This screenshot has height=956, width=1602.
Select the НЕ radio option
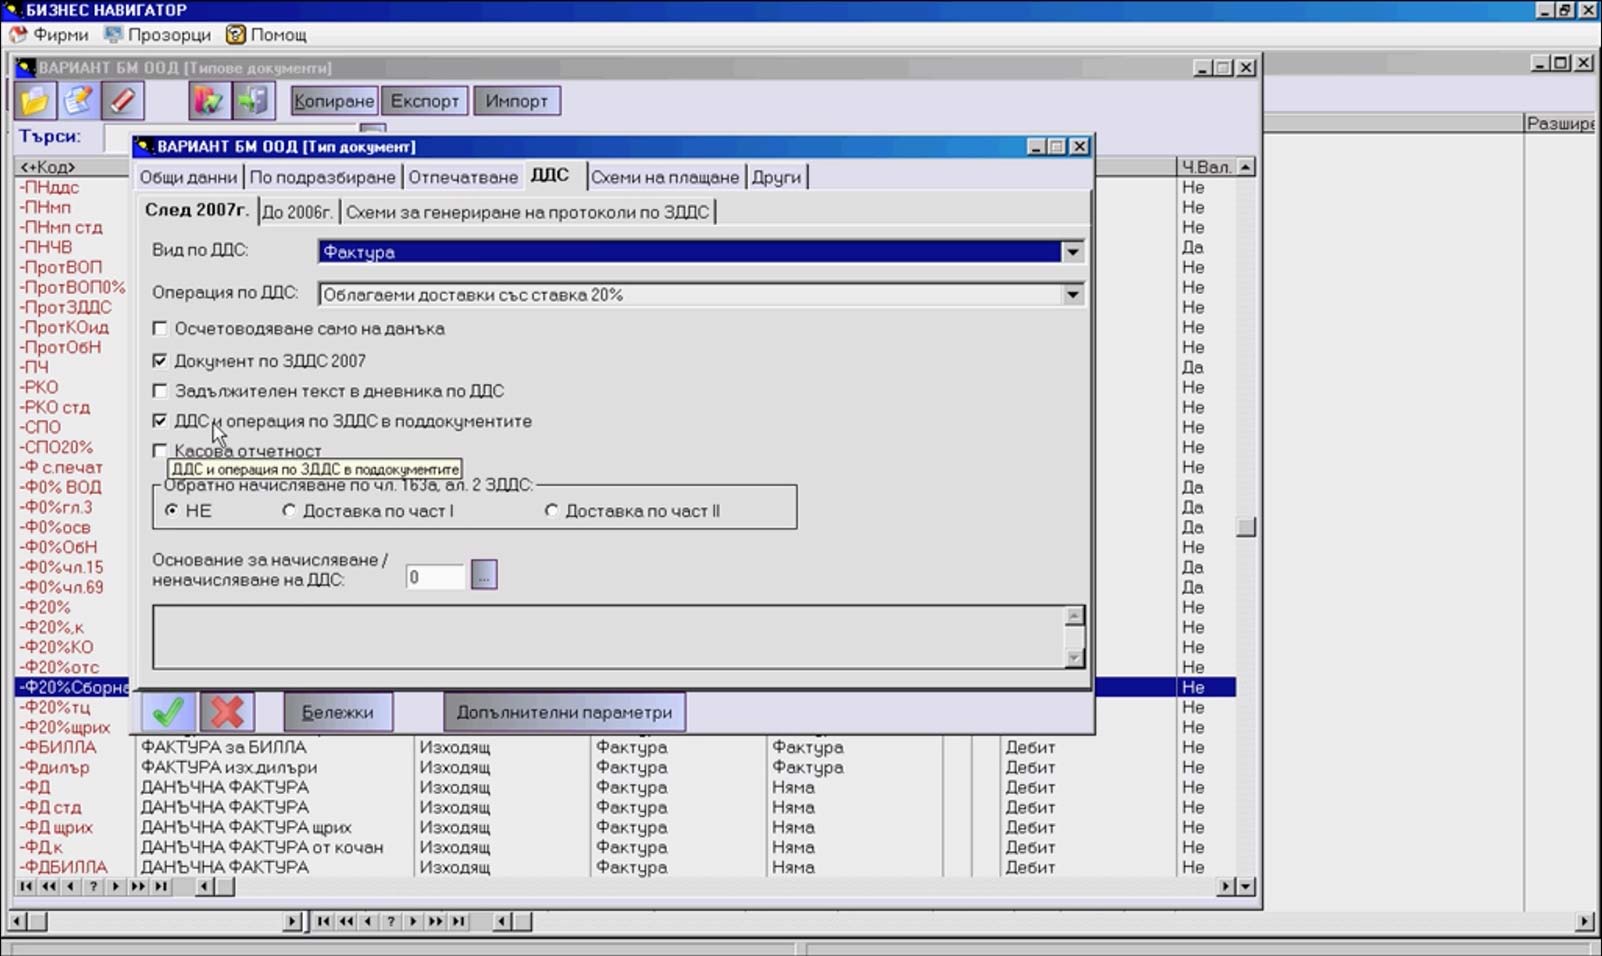(x=172, y=511)
